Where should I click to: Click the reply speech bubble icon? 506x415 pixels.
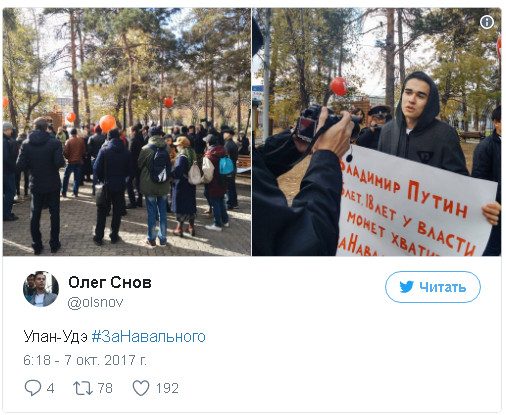[33, 388]
